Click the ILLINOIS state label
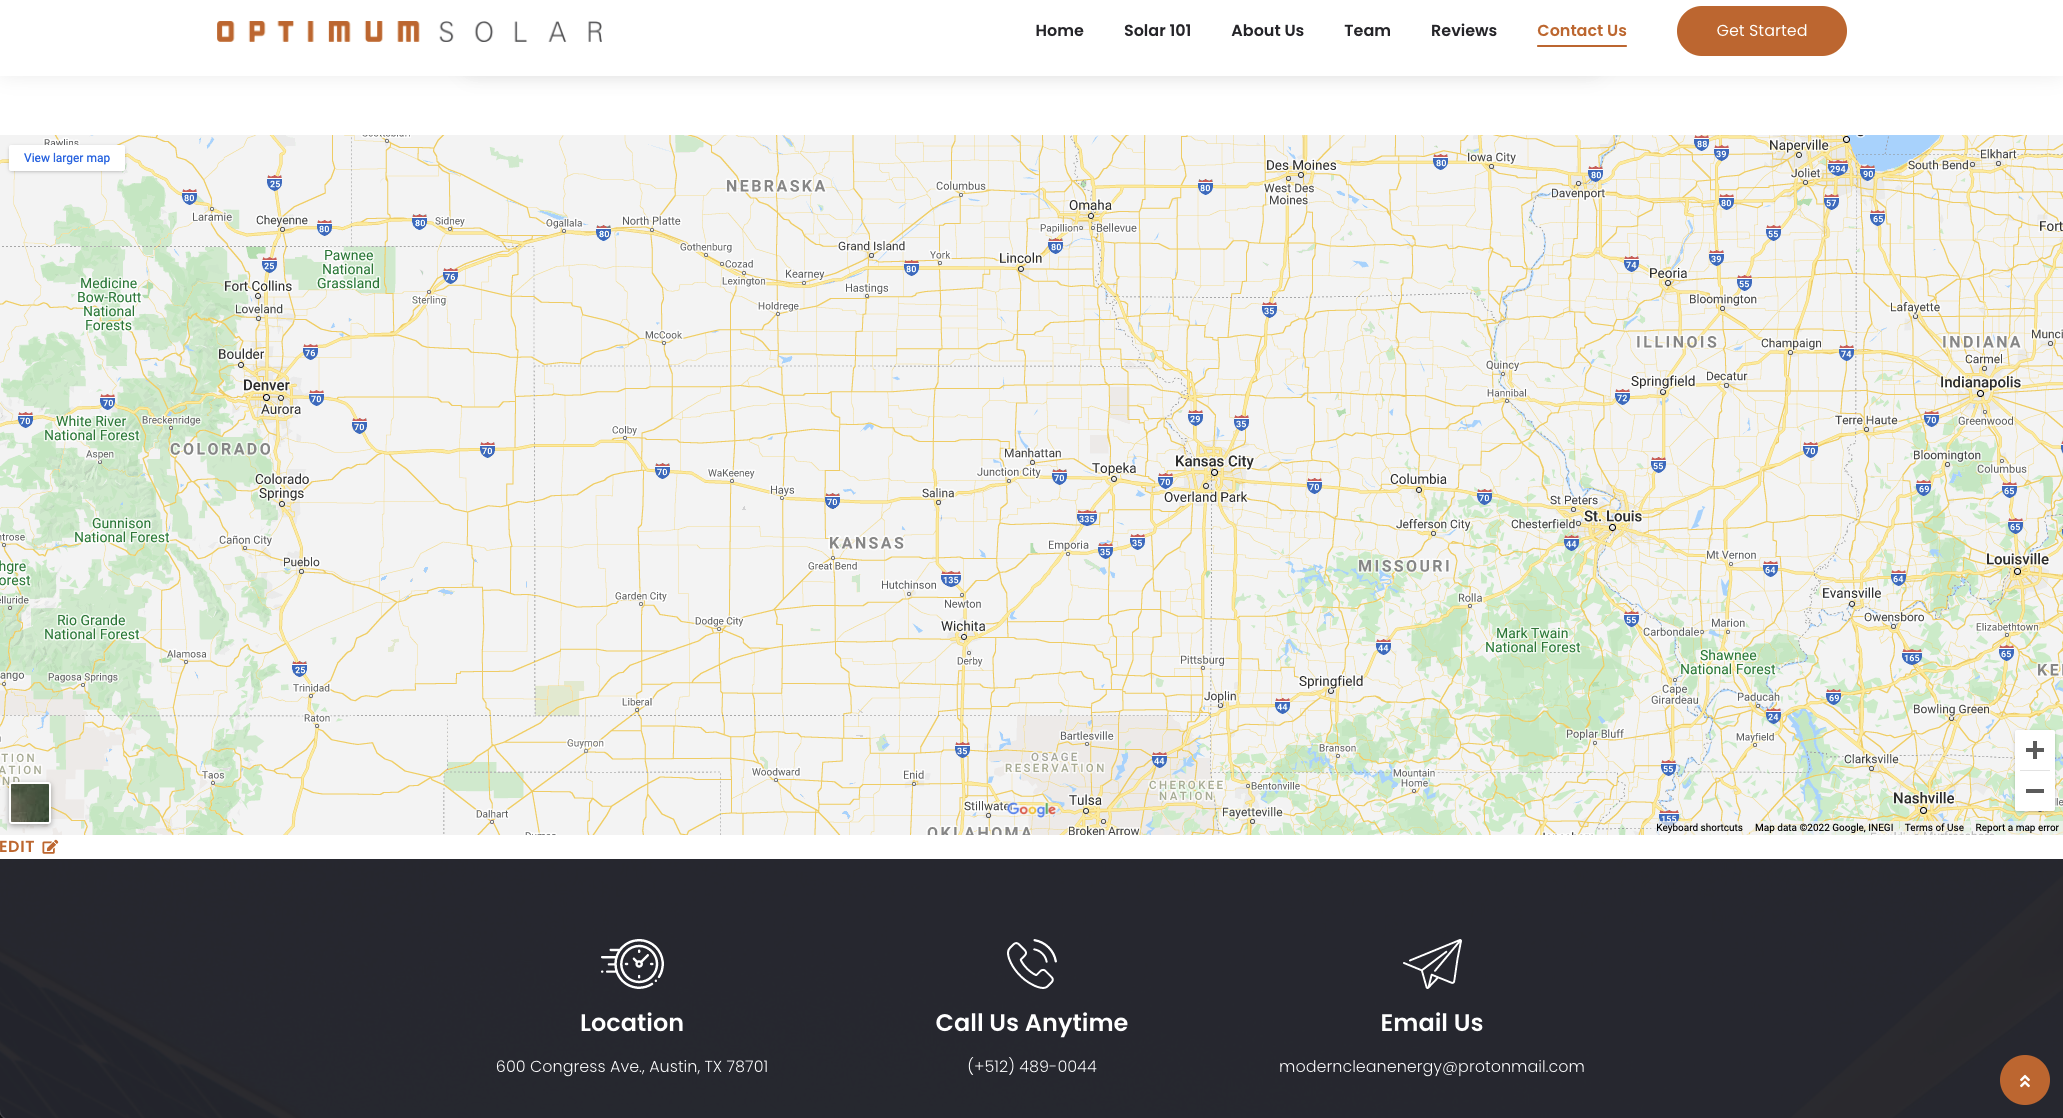2063x1118 pixels. point(1677,343)
